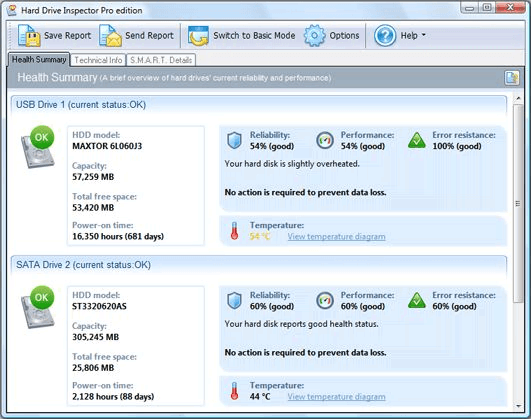
Task: Click the blue Help question mark icon
Action: coord(385,36)
